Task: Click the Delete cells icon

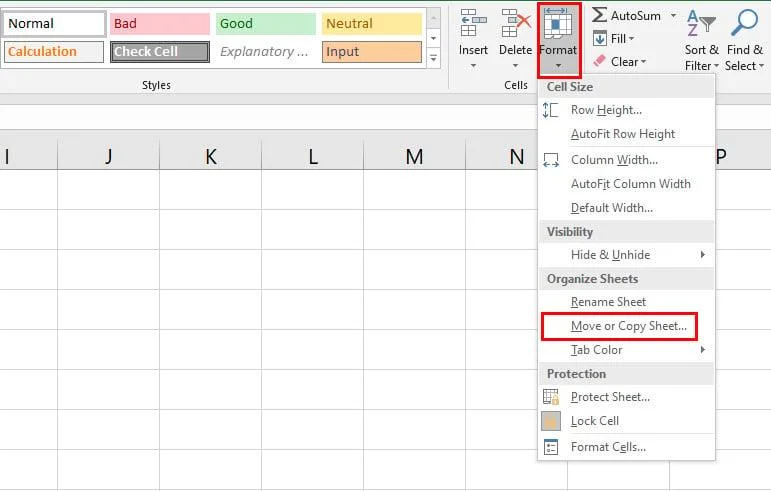Action: pos(515,24)
